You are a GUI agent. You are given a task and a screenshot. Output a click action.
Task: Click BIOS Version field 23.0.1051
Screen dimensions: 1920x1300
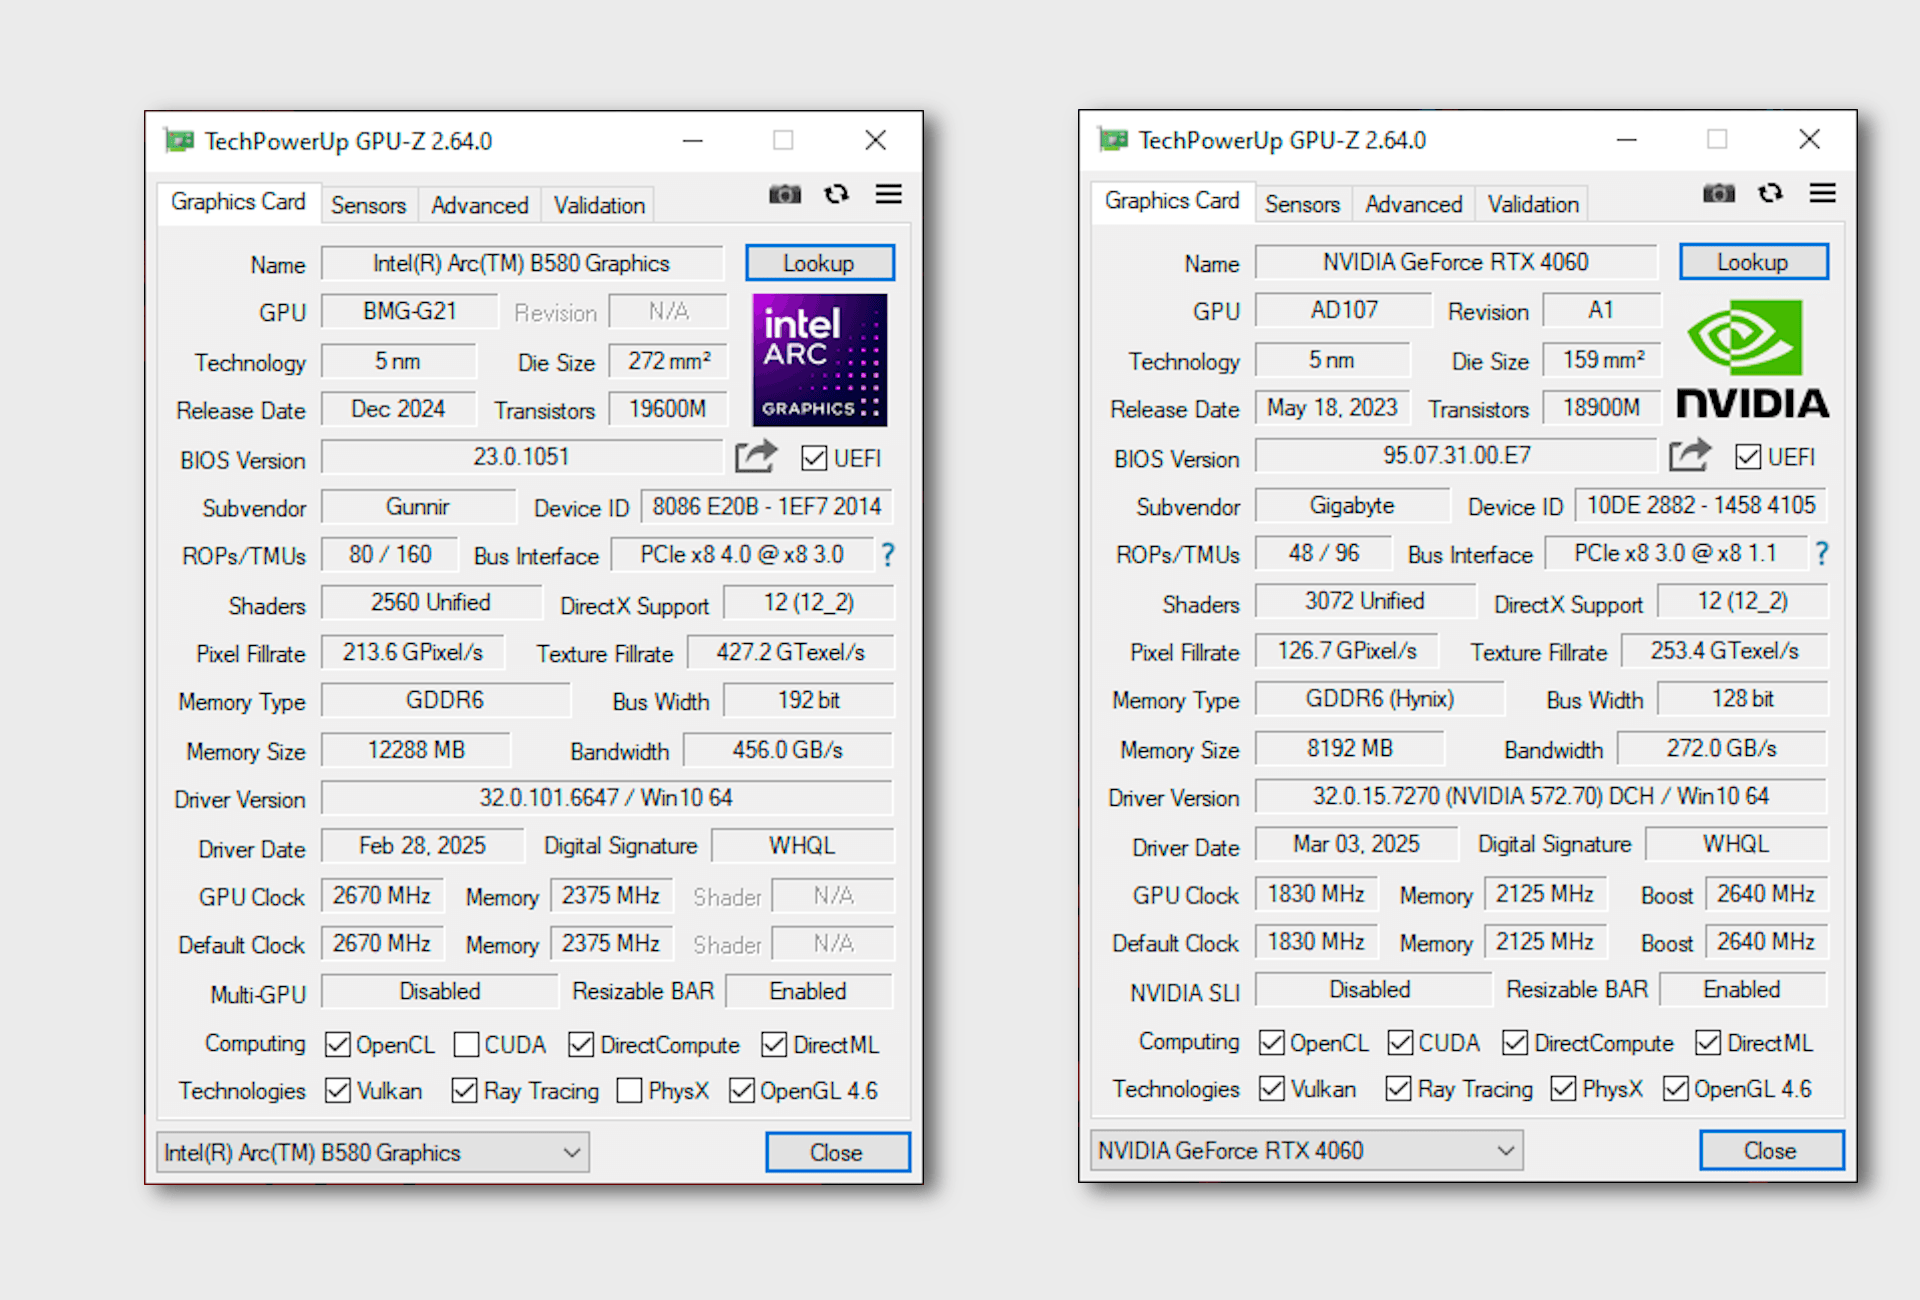coord(522,457)
